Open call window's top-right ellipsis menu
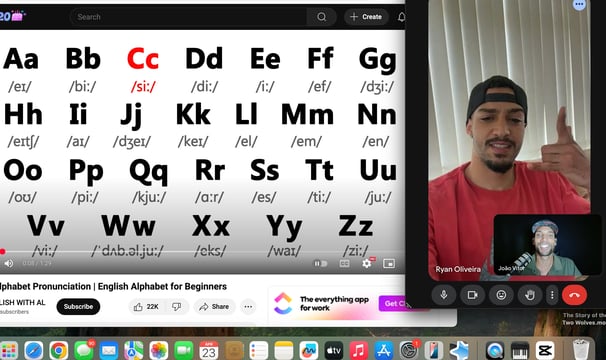Image resolution: width=606 pixels, height=360 pixels. (579, 5)
